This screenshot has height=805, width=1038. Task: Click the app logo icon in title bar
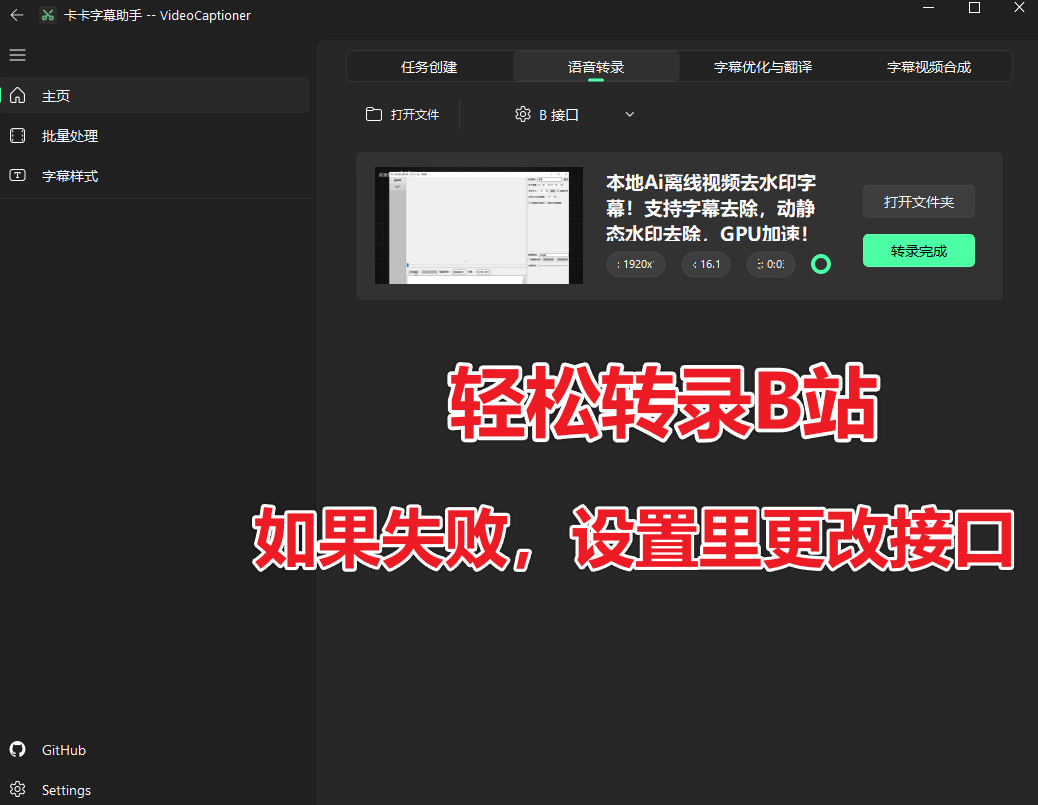[47, 15]
